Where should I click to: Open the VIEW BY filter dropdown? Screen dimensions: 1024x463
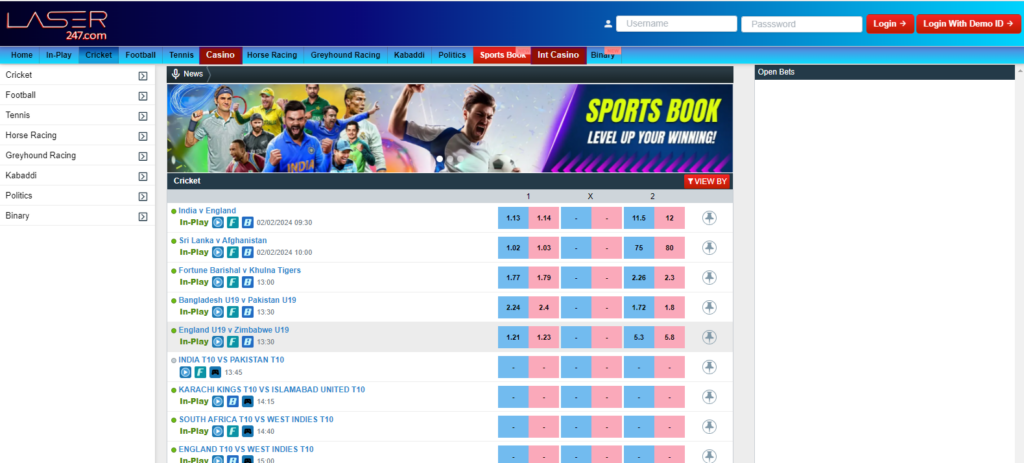(x=707, y=182)
